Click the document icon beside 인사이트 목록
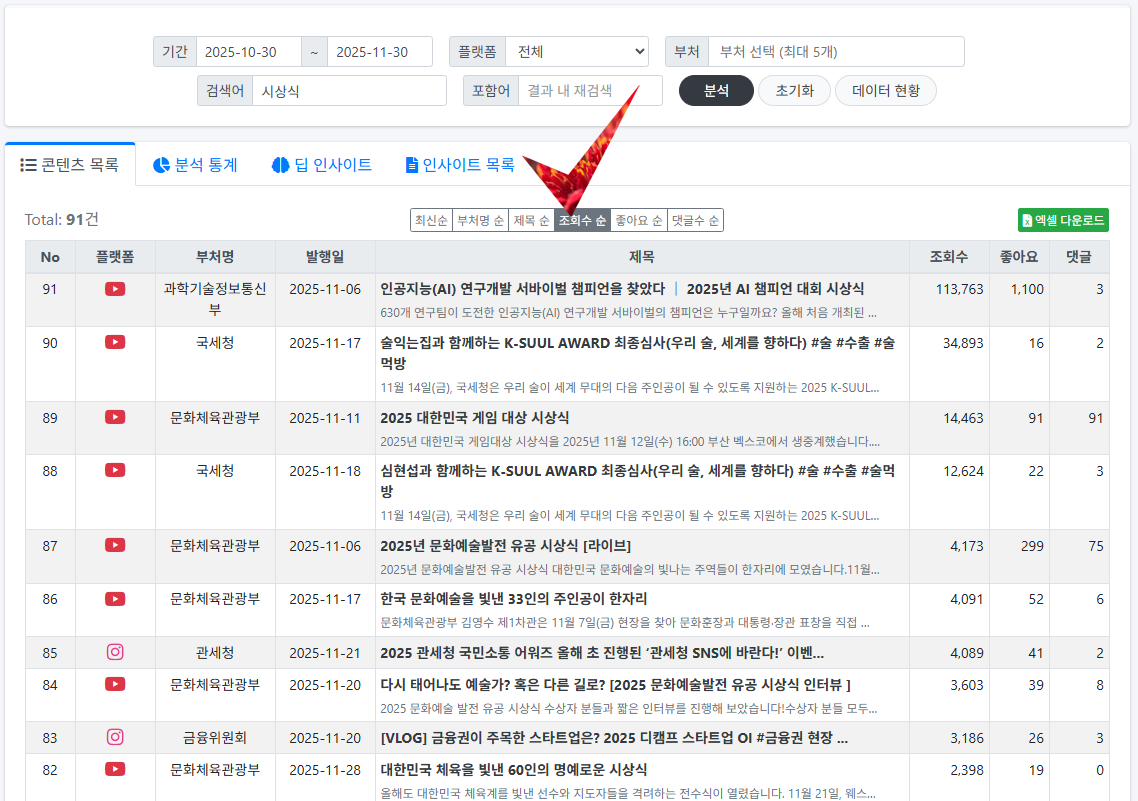1138x801 pixels. point(411,166)
